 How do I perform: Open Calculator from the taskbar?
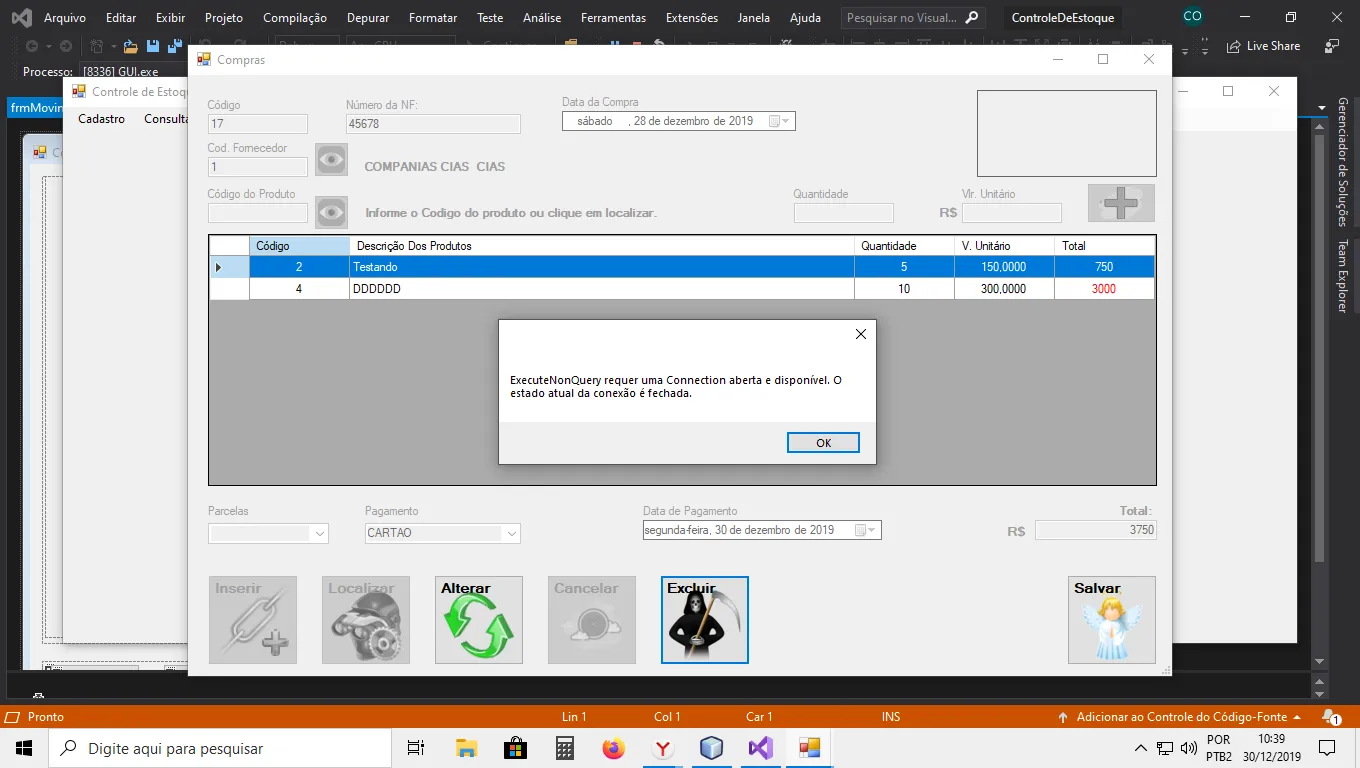click(564, 748)
